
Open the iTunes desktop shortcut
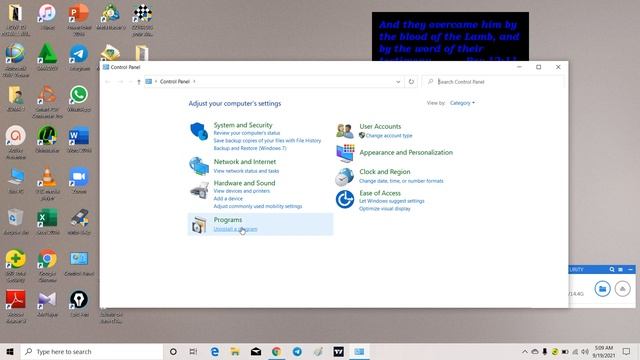47,18
